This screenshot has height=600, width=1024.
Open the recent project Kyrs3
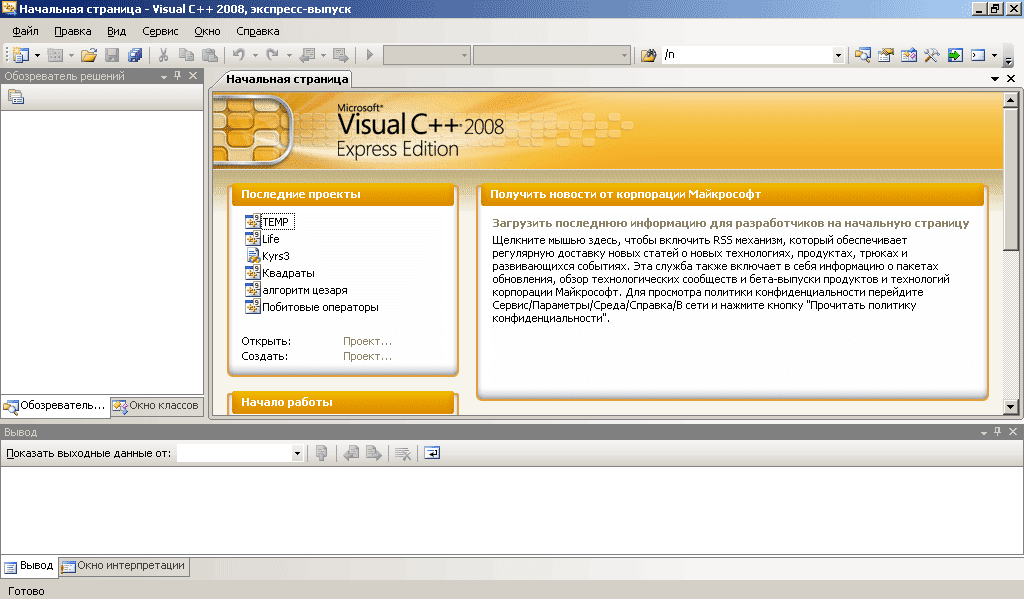275,256
